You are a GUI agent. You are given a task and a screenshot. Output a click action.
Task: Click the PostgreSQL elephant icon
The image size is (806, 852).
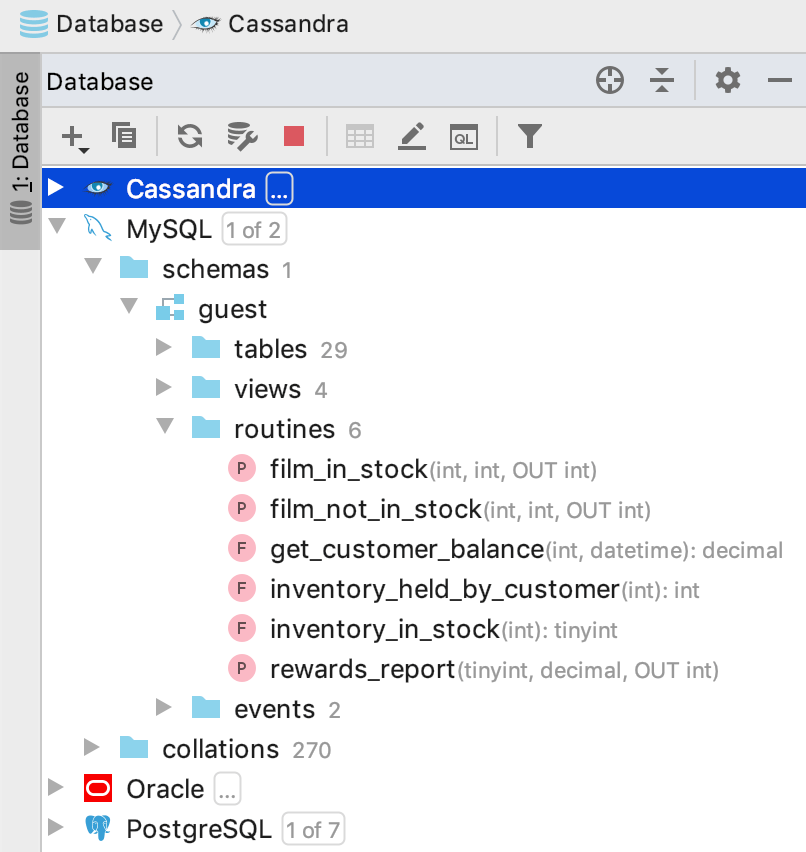[x=98, y=828]
